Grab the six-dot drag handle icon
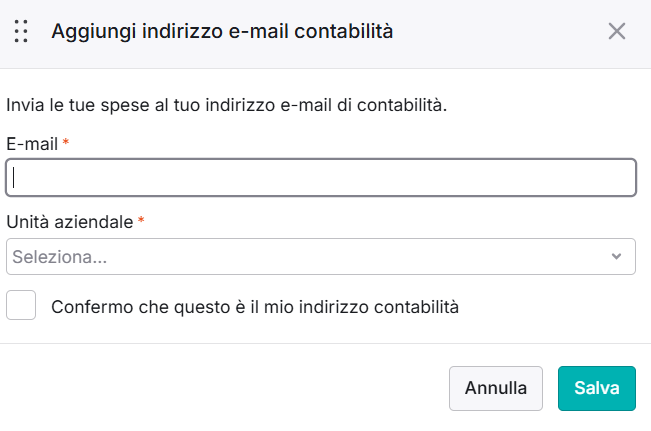651x431 pixels. coord(21,31)
